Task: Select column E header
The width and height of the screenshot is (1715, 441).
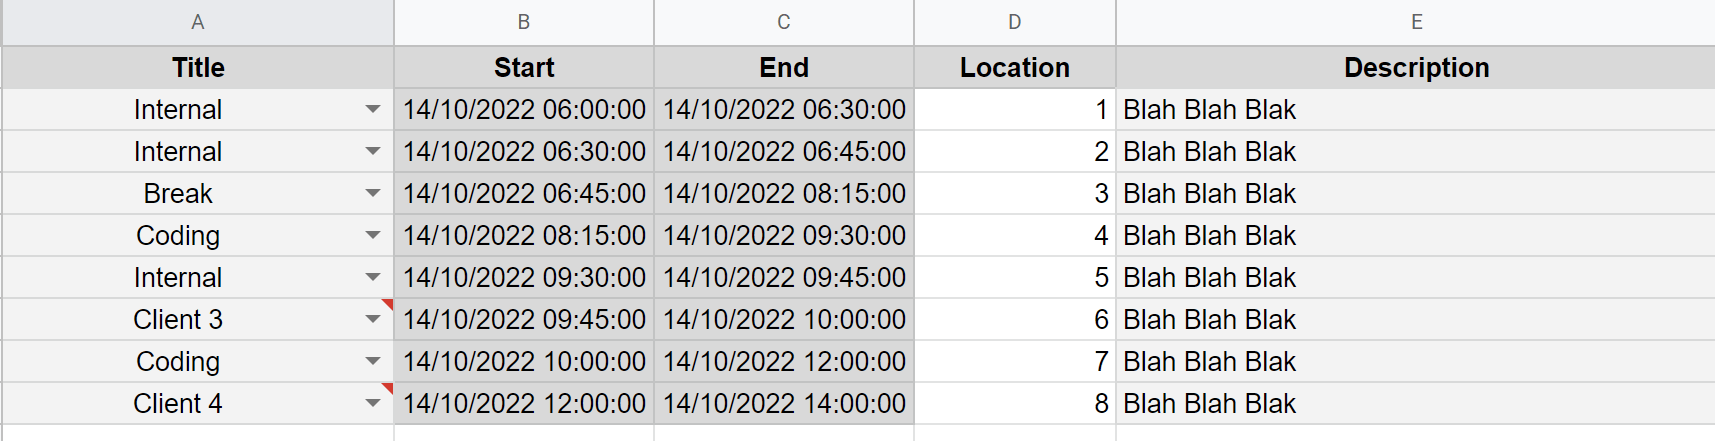Action: click(1416, 22)
